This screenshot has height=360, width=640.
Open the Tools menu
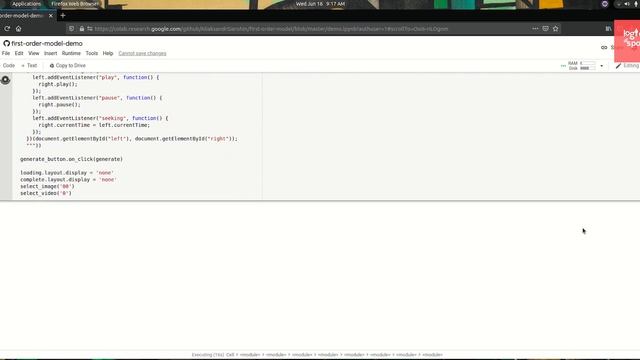91,53
